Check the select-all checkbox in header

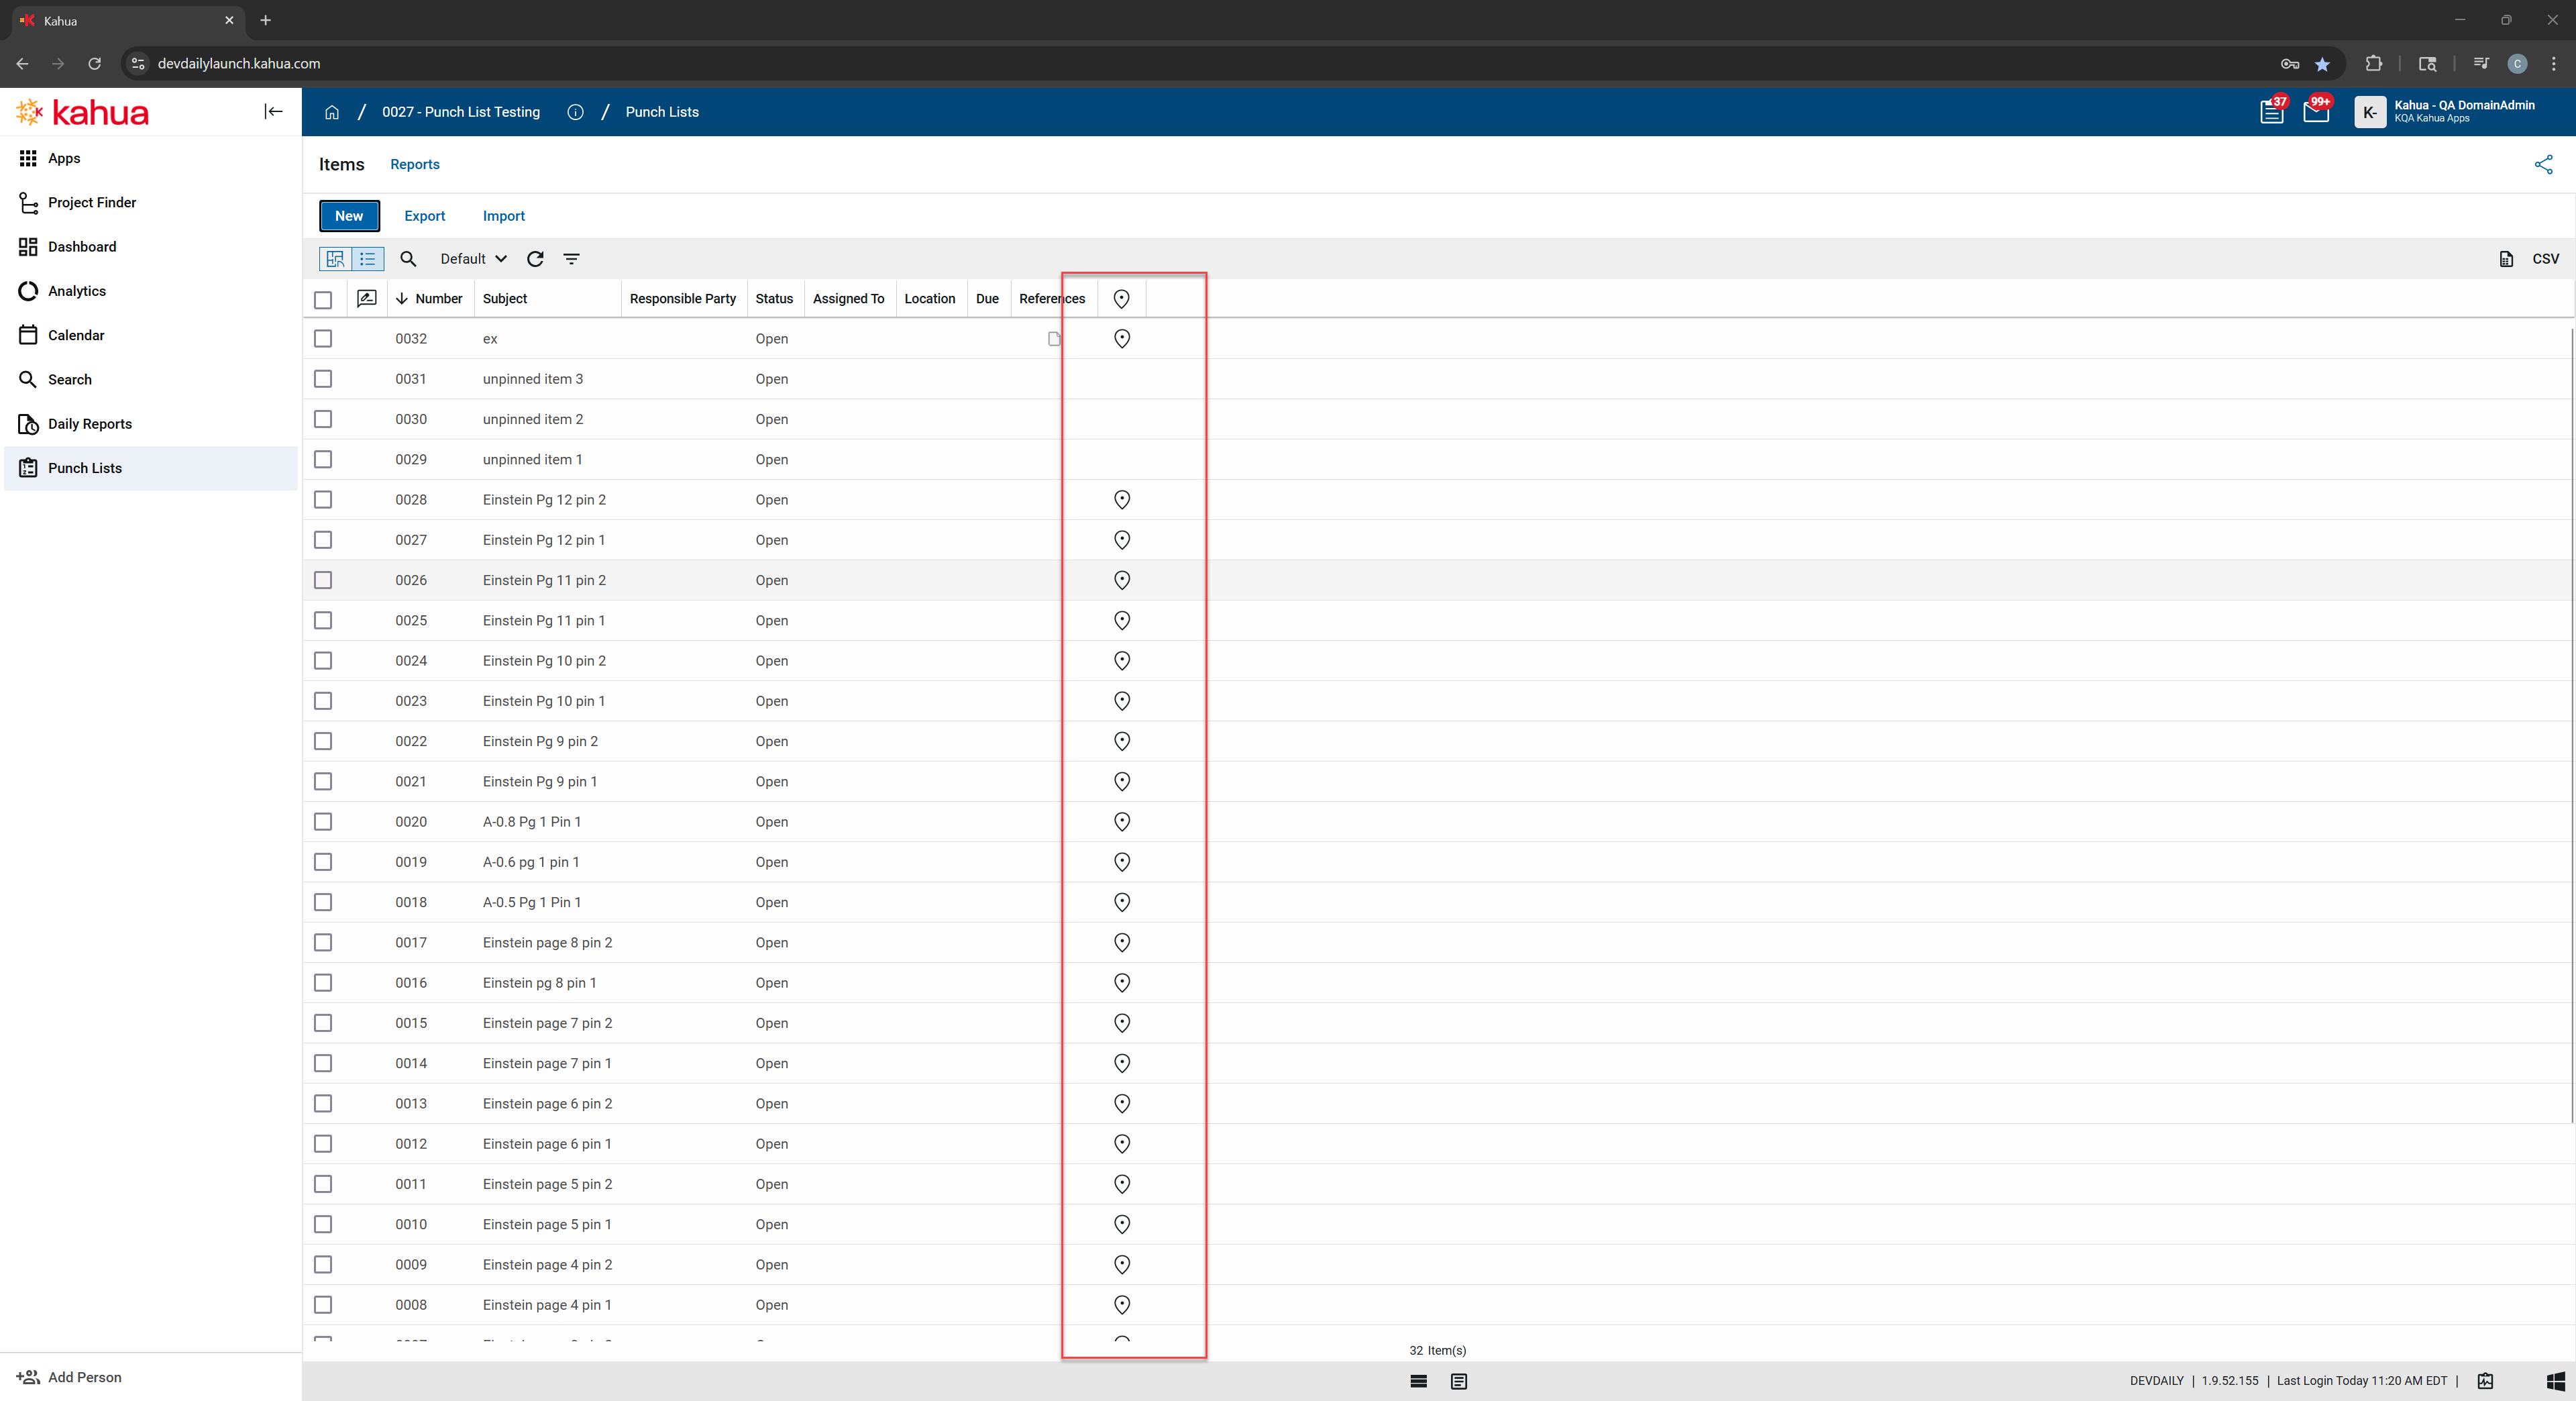tap(323, 300)
